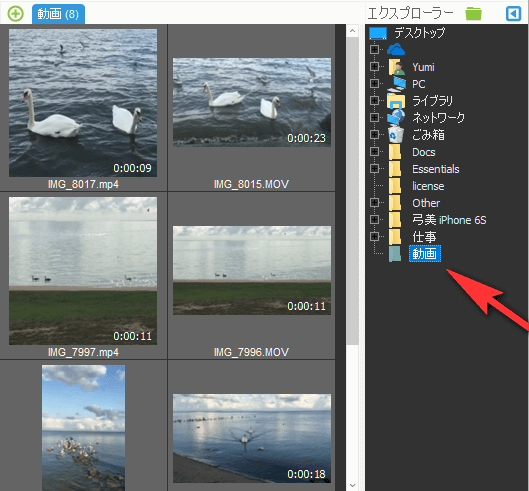Click the media list scroll up arrow
This screenshot has width=529, height=491.
click(x=352, y=31)
